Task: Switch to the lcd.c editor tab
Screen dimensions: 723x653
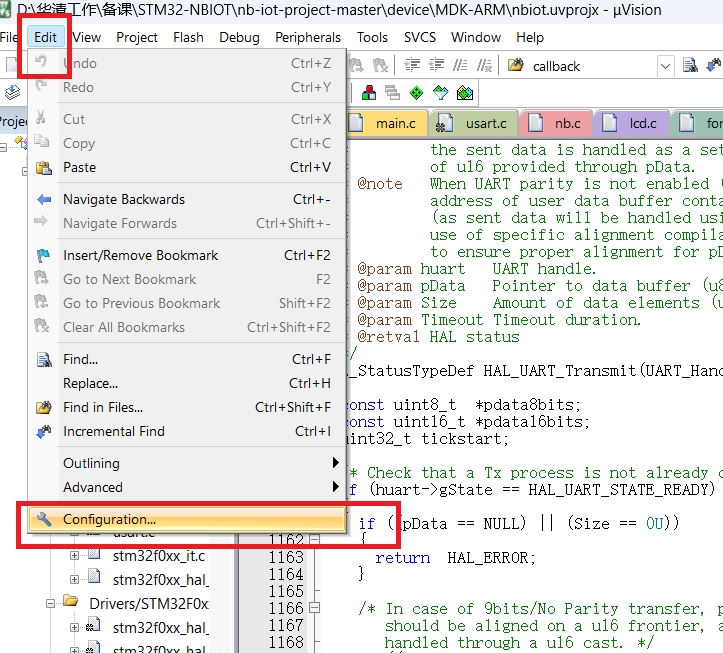Action: point(642,124)
